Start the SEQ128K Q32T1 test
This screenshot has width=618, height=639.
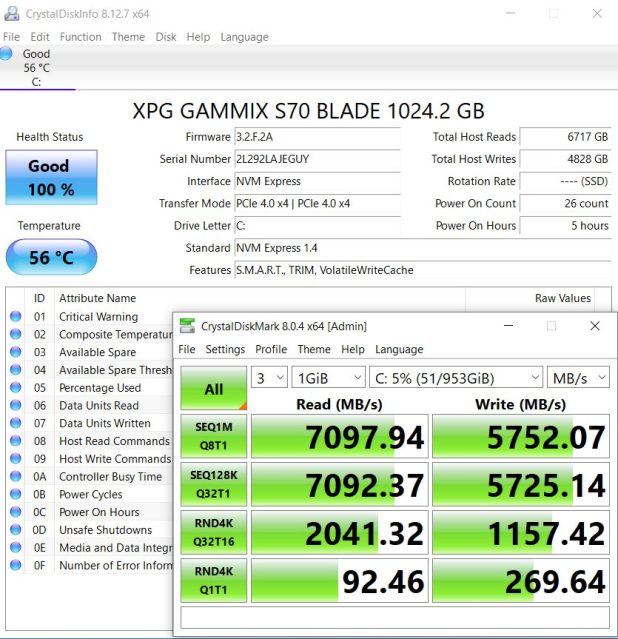click(214, 484)
